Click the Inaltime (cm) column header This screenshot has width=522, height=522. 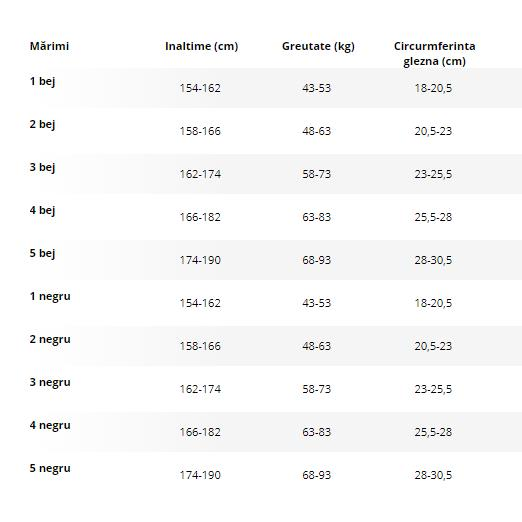(202, 46)
